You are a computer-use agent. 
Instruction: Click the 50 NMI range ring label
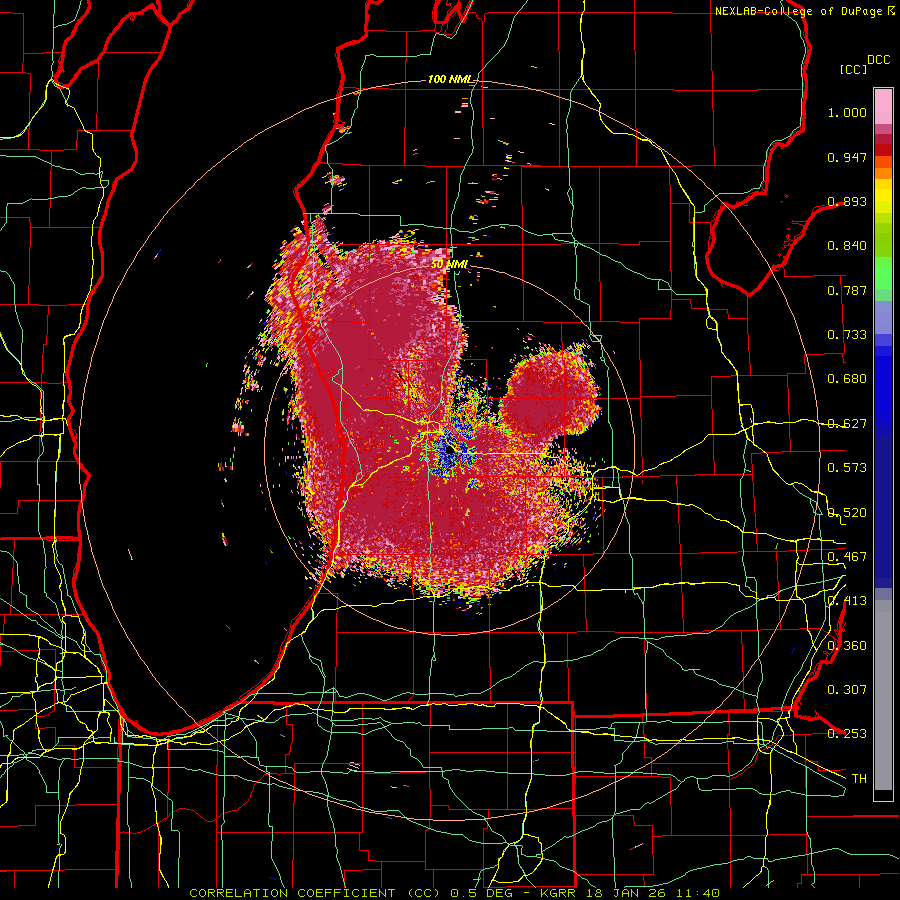[x=449, y=265]
